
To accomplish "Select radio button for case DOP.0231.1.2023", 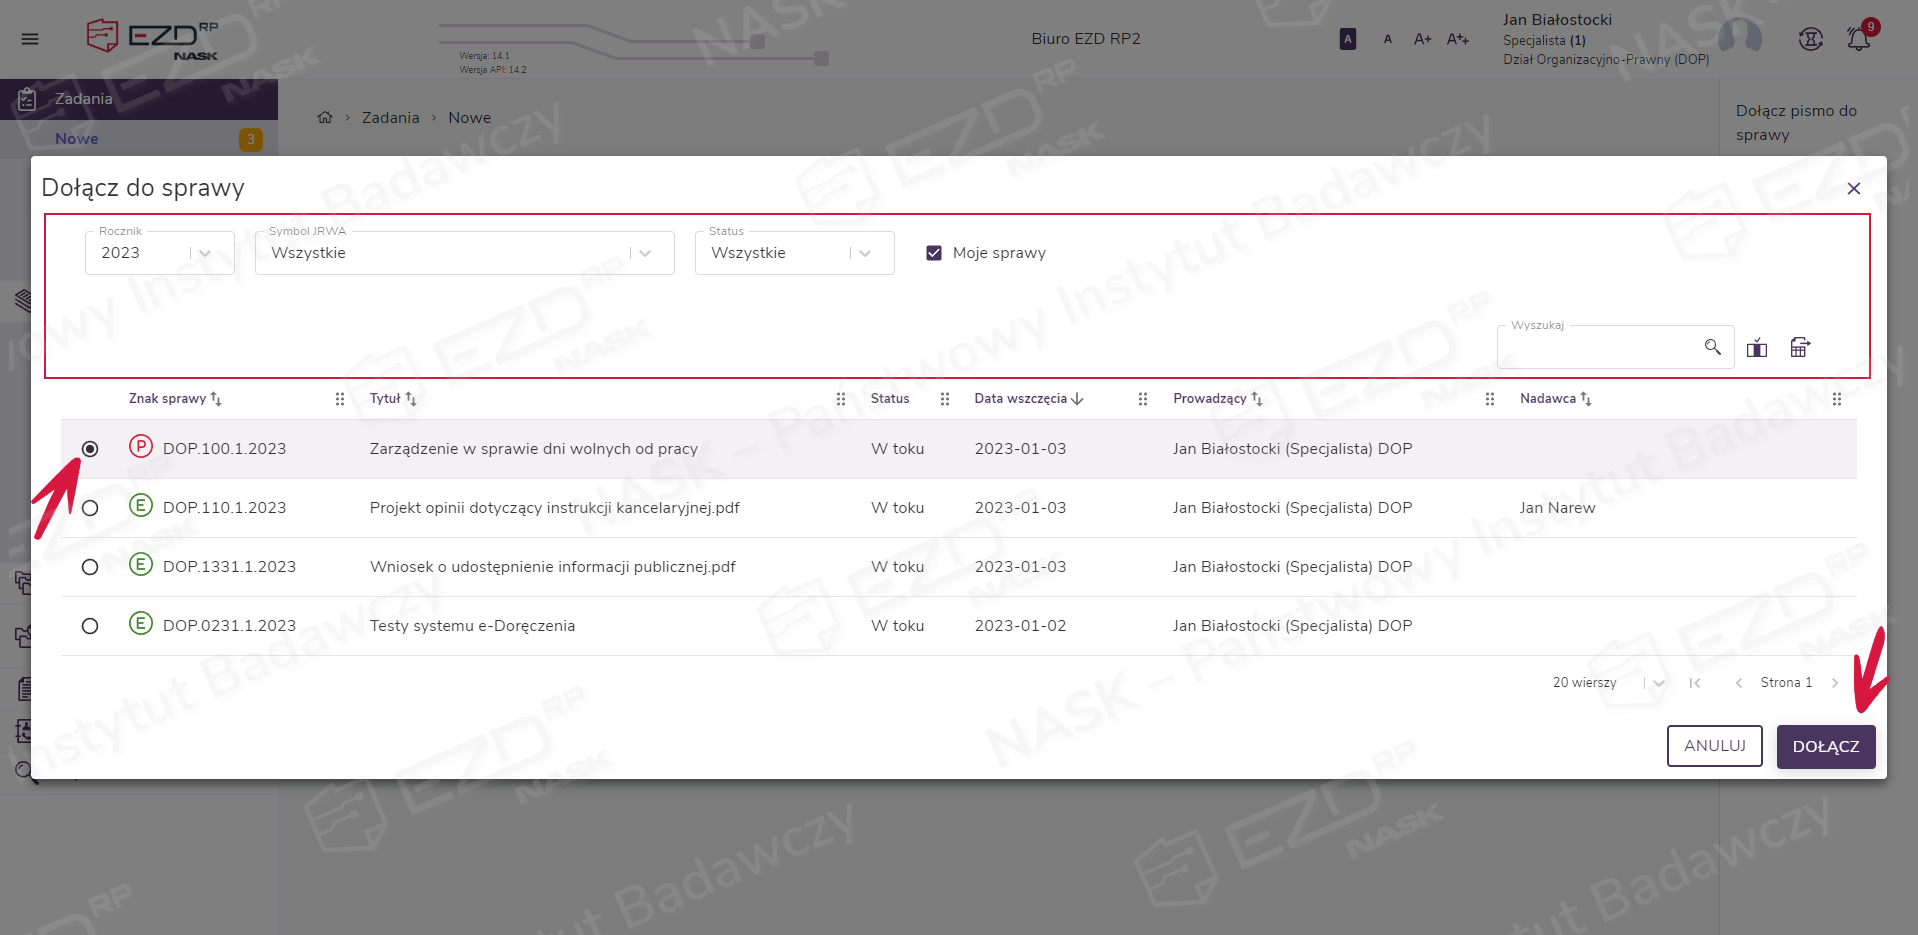I will (x=90, y=626).
